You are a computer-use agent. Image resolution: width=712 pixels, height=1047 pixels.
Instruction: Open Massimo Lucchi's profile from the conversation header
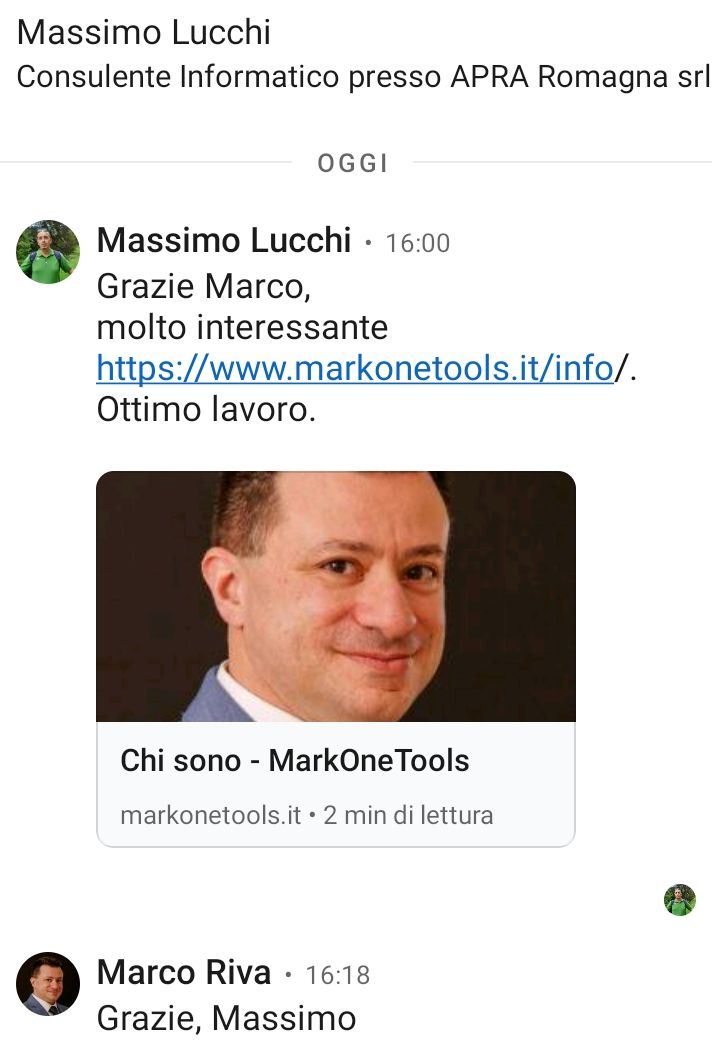click(x=144, y=32)
